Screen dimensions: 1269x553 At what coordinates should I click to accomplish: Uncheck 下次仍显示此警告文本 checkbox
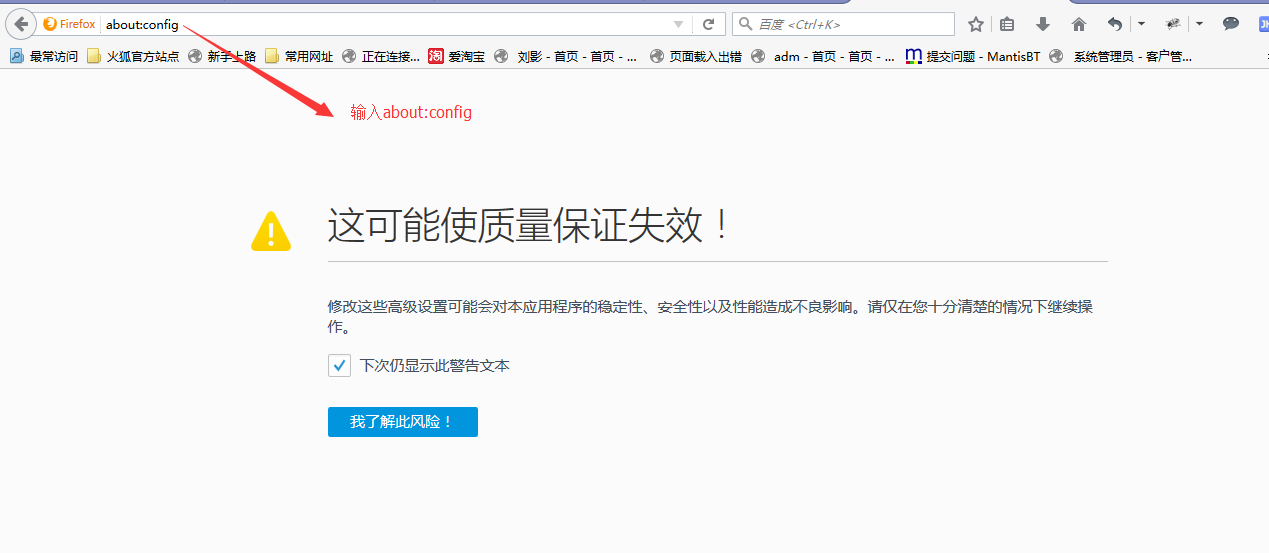339,366
